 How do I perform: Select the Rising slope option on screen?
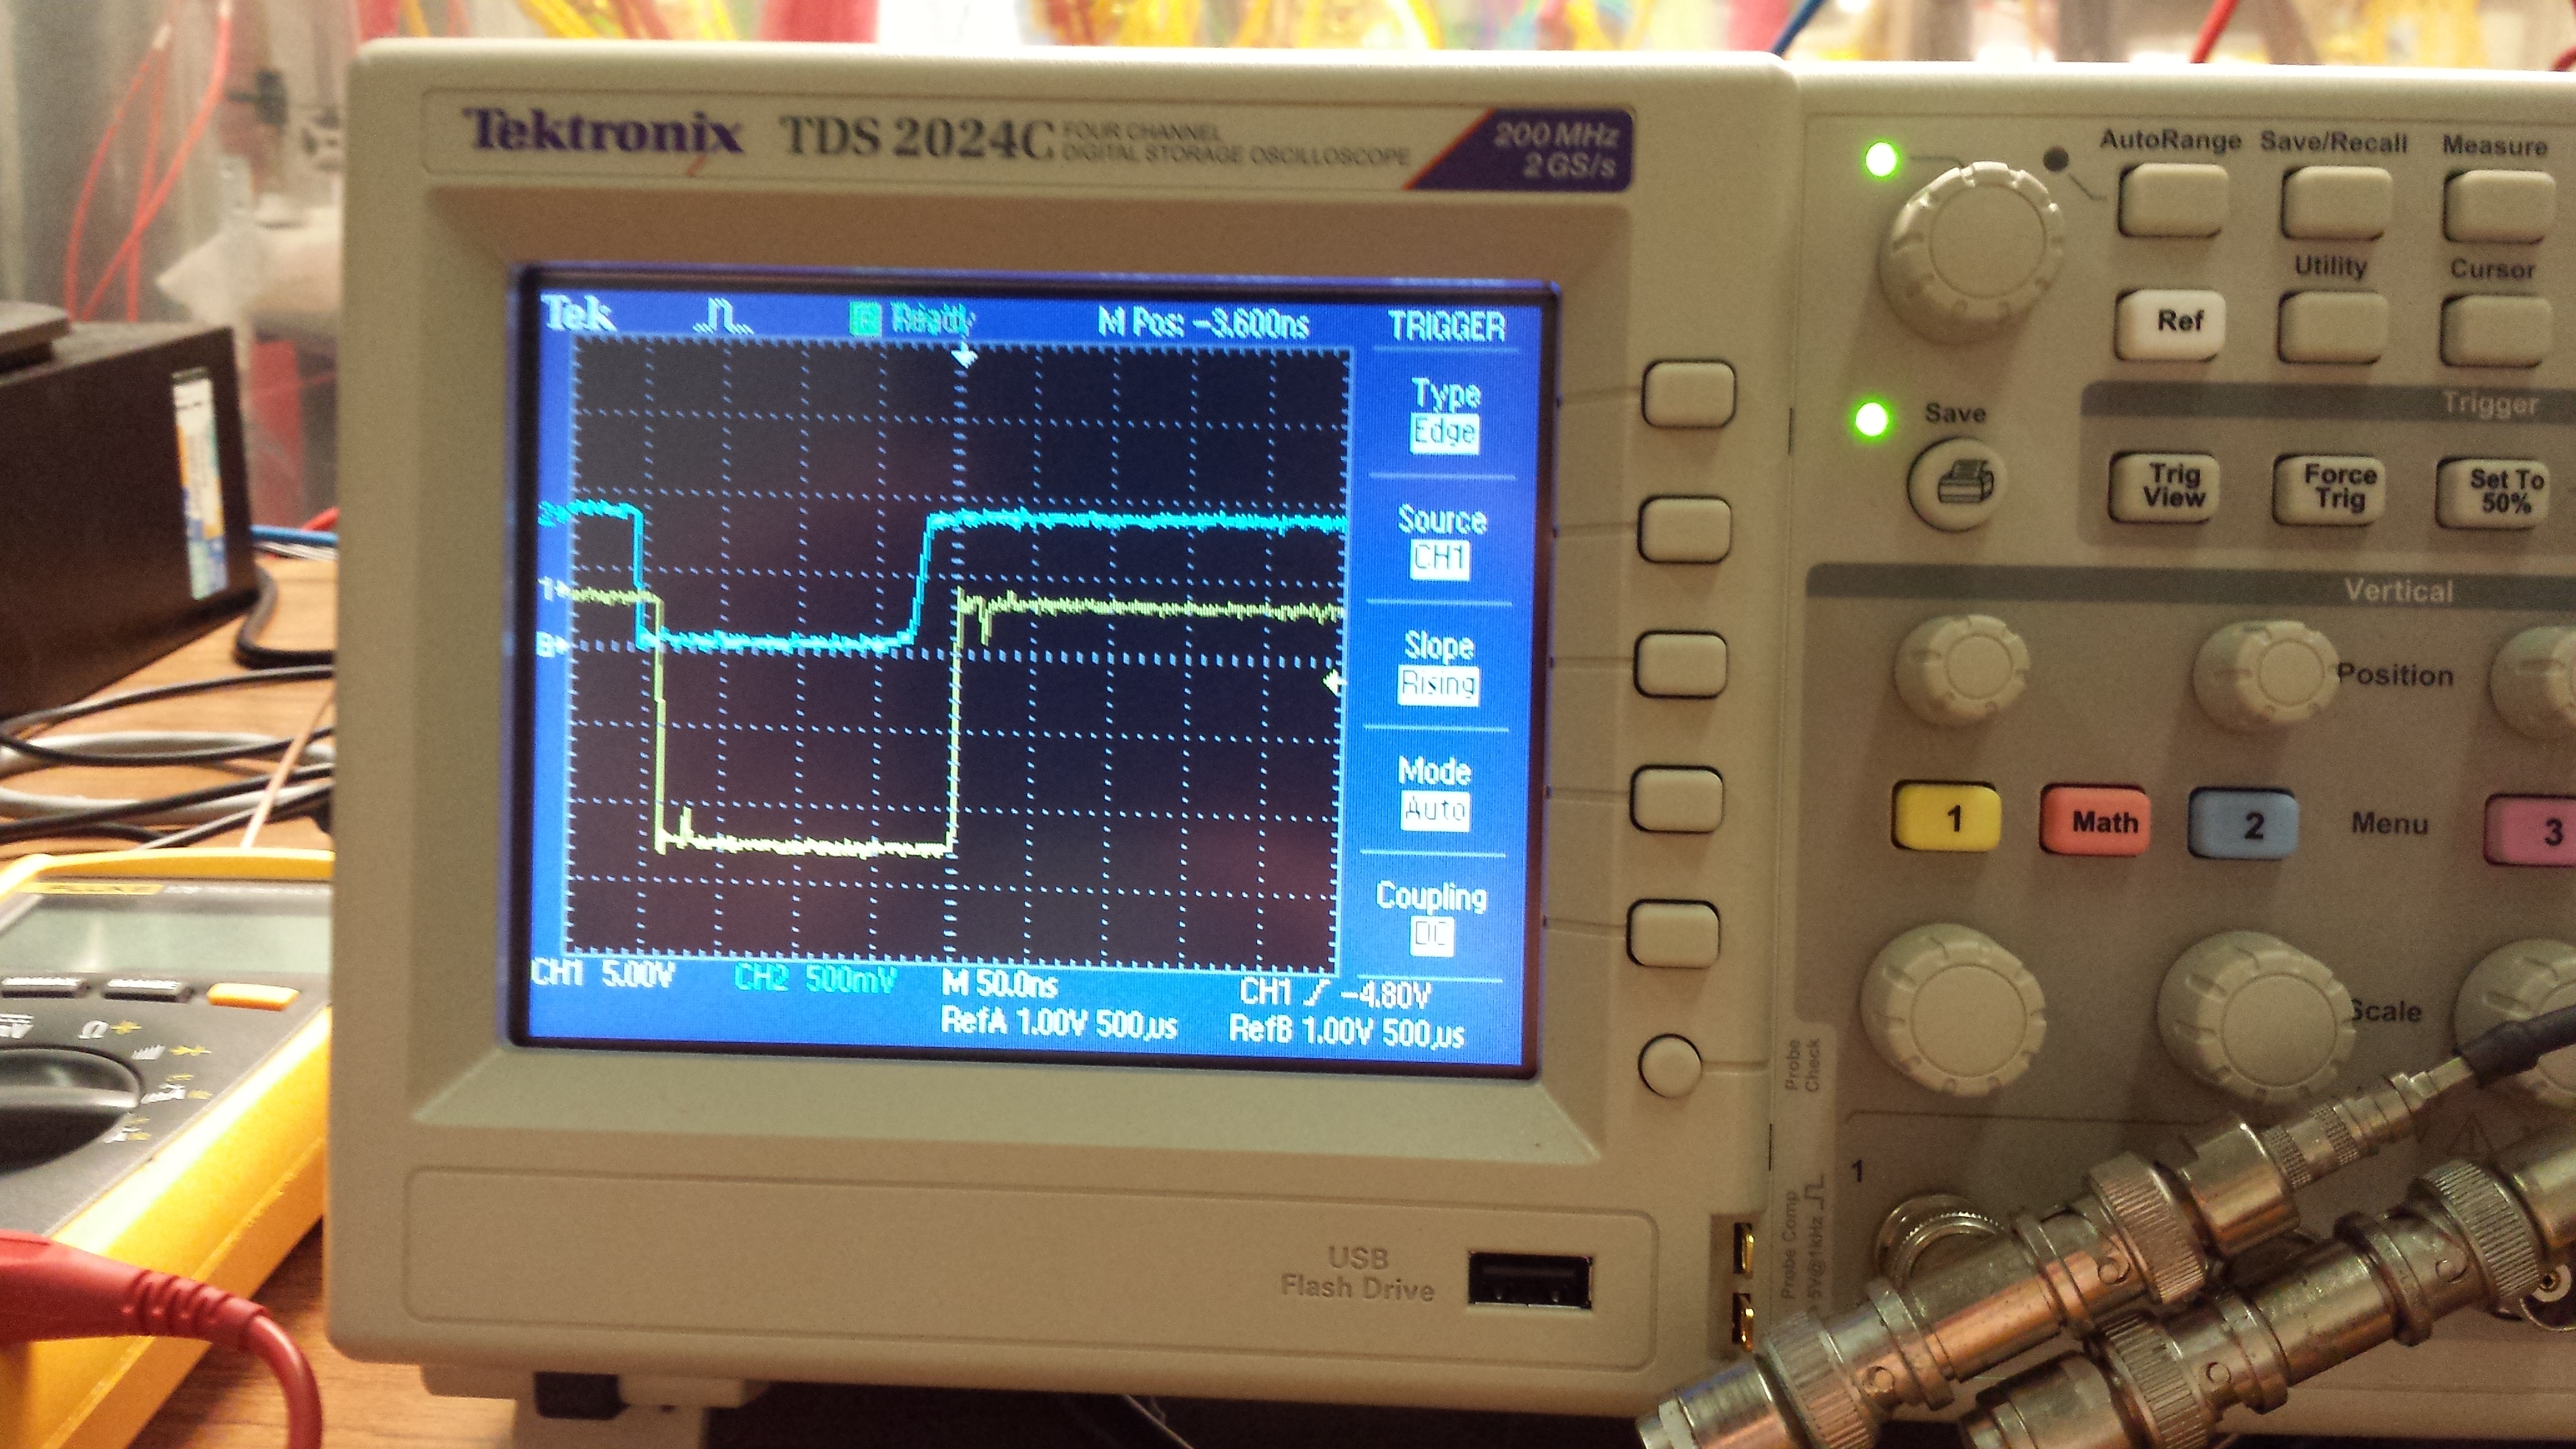pyautogui.click(x=1437, y=686)
